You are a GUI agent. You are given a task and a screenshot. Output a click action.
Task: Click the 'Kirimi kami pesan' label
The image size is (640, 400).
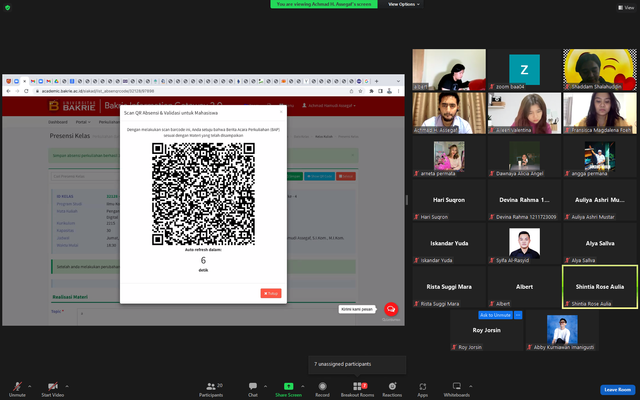357,309
